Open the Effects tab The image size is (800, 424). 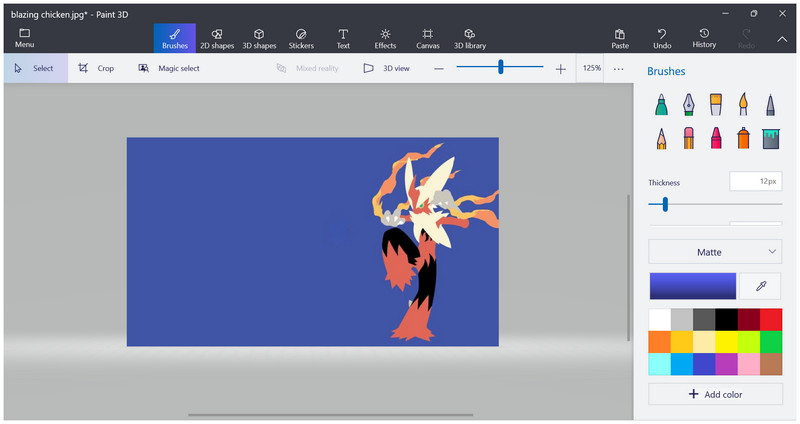(385, 38)
